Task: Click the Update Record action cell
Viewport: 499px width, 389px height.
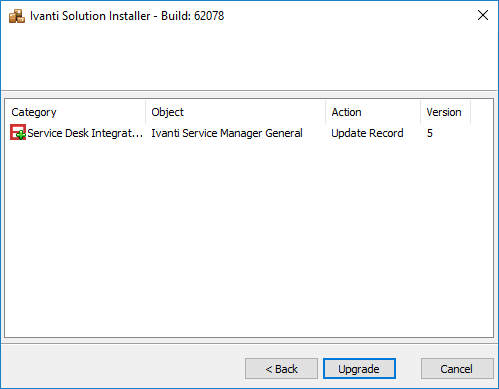Action: point(367,133)
